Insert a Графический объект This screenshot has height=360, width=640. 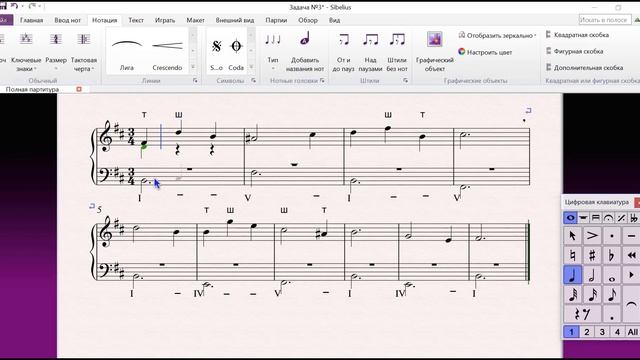tap(435, 51)
